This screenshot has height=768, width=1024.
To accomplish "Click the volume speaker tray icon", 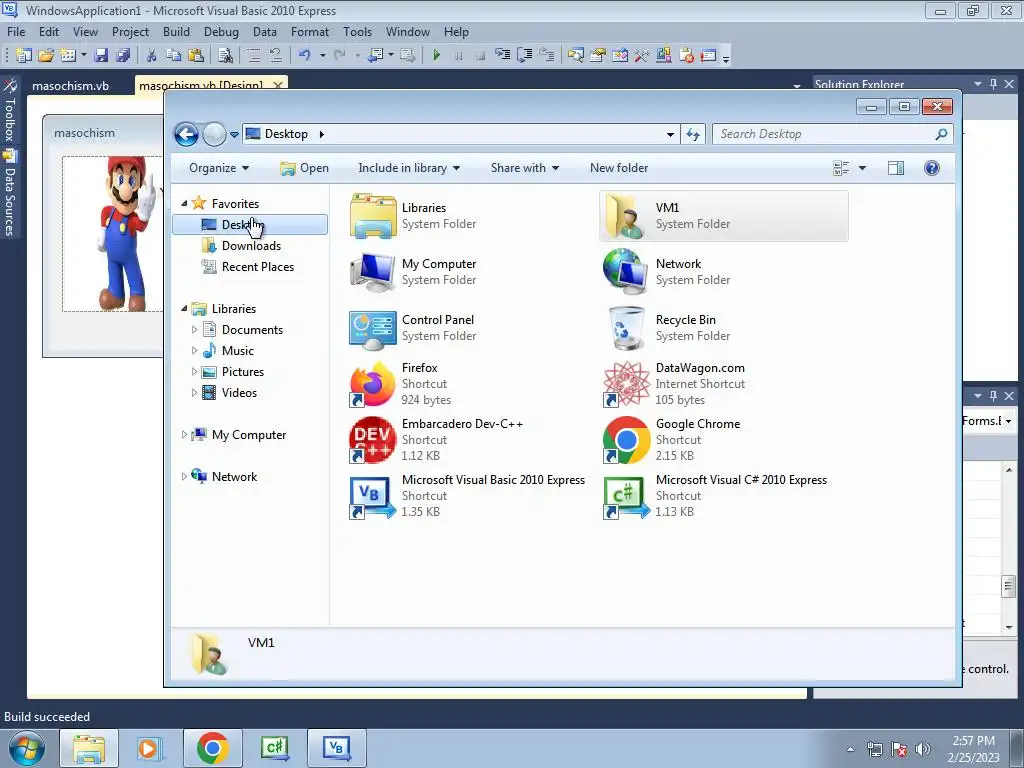I will 923,749.
